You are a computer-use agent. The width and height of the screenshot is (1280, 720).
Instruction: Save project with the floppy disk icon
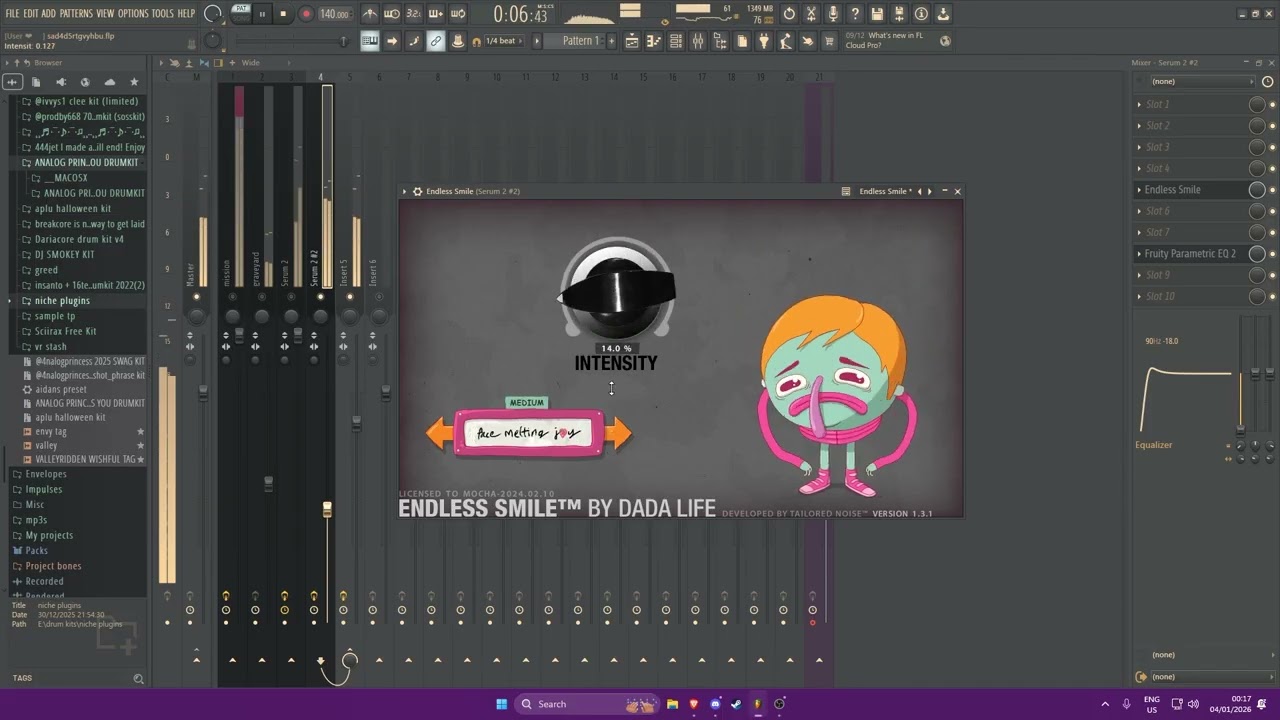click(877, 14)
